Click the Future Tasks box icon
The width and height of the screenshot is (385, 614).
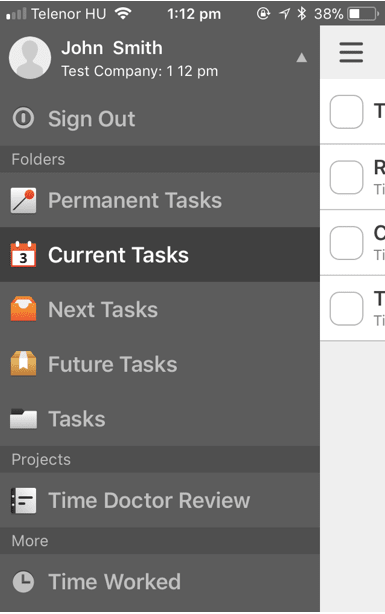(23, 364)
